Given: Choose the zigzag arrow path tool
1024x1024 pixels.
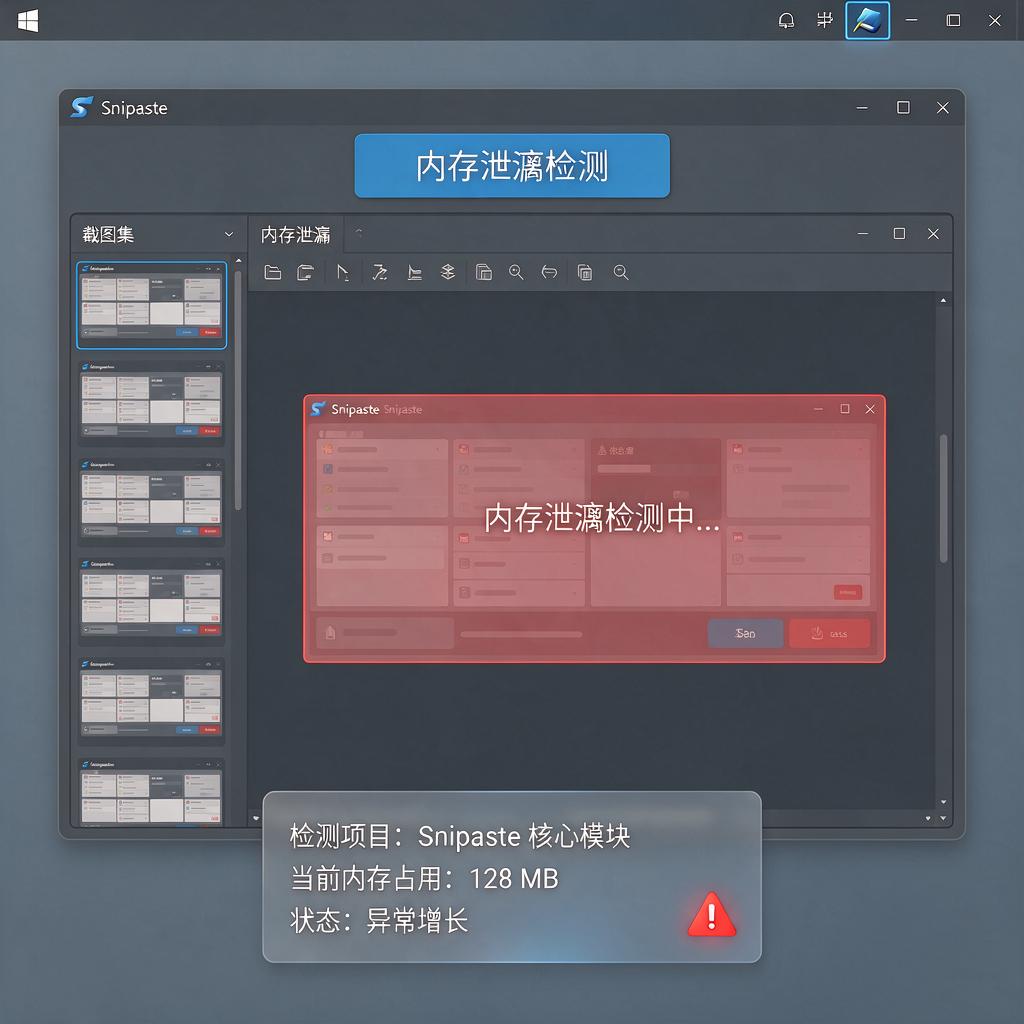Looking at the screenshot, I should point(379,272).
